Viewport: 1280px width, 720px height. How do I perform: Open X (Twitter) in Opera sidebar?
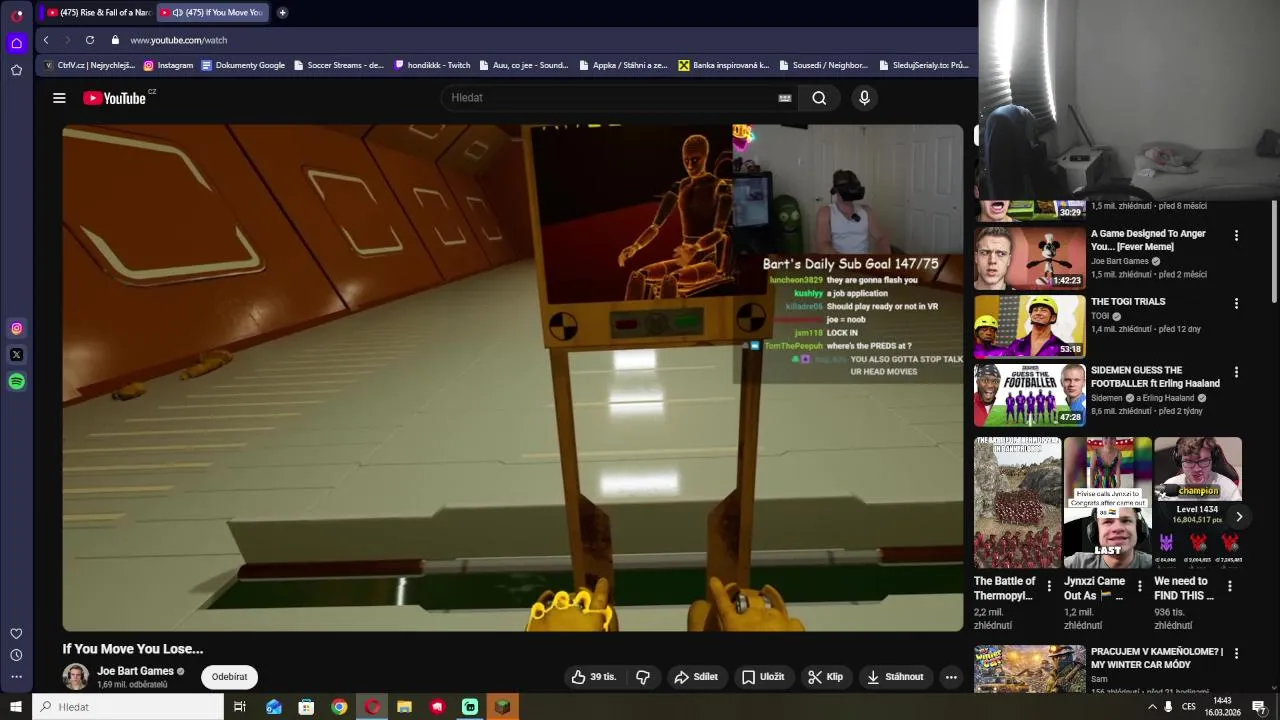17,355
